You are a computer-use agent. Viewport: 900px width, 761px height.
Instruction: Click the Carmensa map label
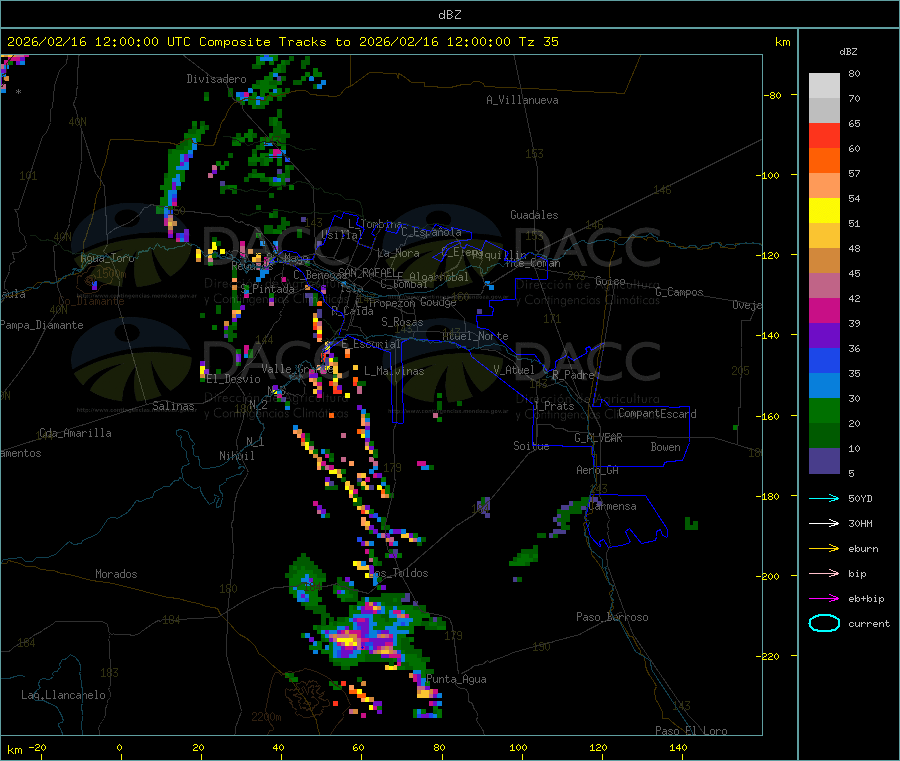point(612,506)
